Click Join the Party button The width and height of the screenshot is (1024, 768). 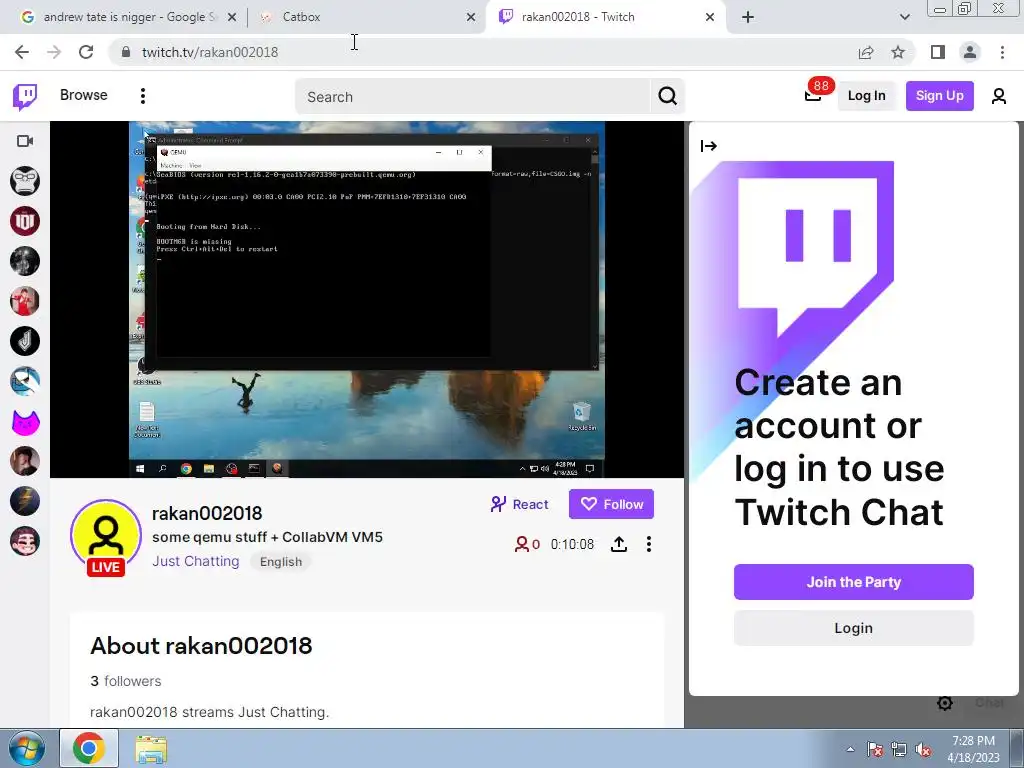(854, 582)
